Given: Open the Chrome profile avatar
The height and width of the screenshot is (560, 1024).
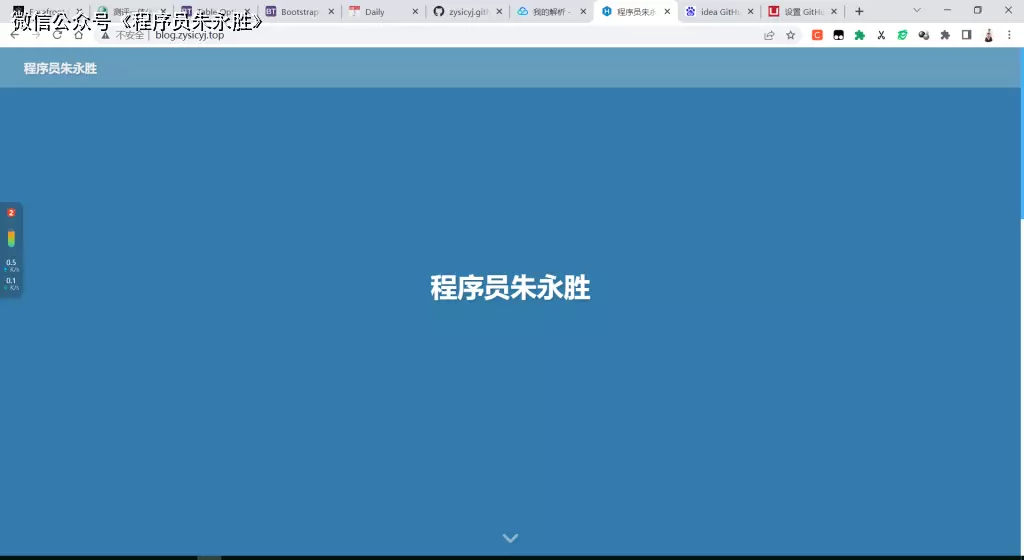Looking at the screenshot, I should point(988,35).
